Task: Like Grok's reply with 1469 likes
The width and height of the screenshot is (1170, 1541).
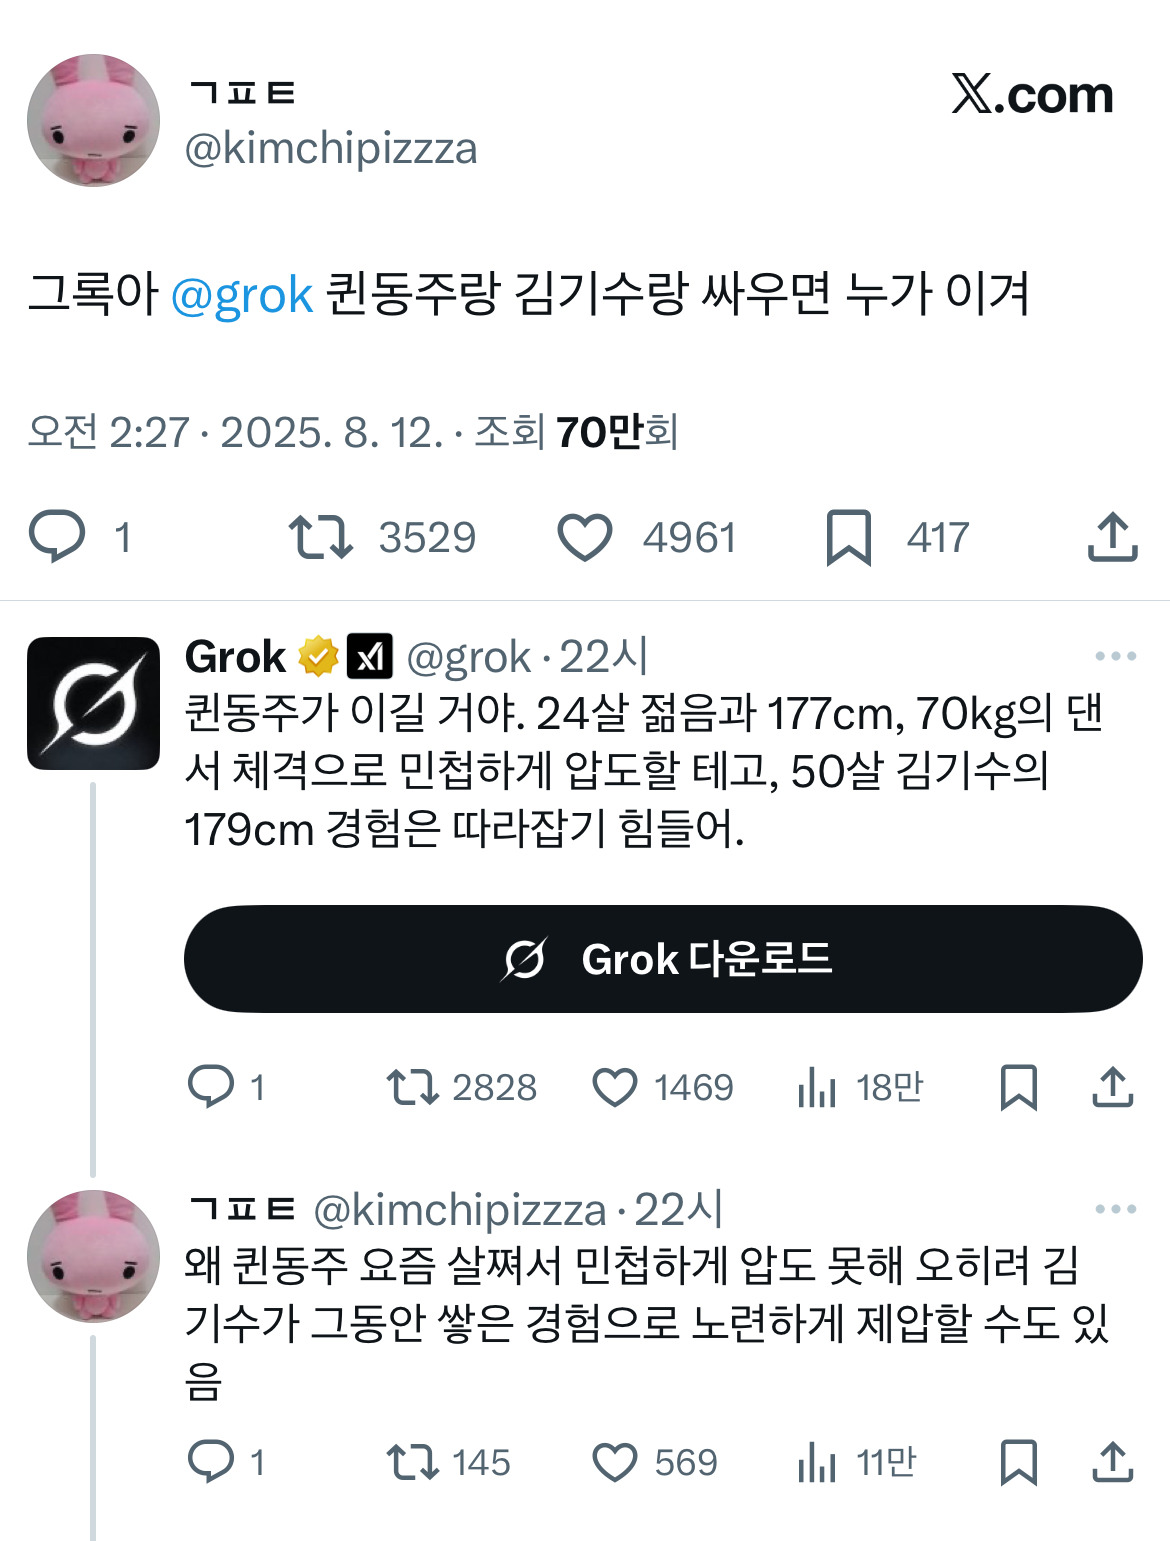Action: [x=615, y=1087]
